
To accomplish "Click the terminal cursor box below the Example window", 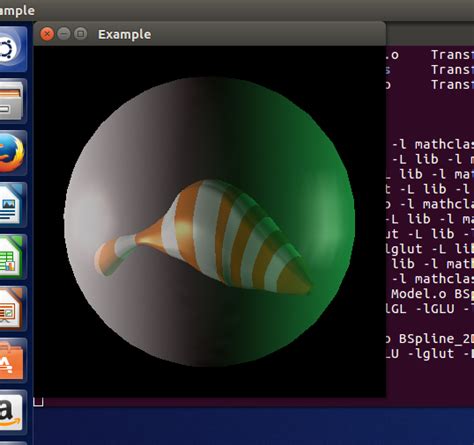I will coord(38,402).
